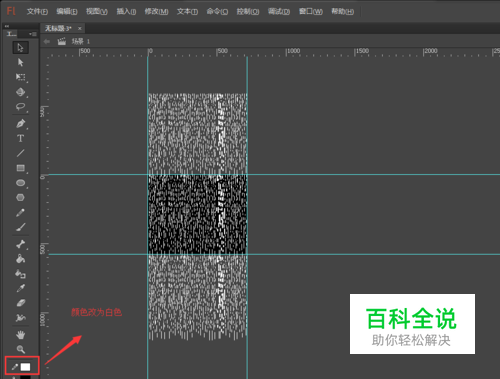Select the Subselection arrow tool
This screenshot has width=500, height=379.
(x=20, y=62)
